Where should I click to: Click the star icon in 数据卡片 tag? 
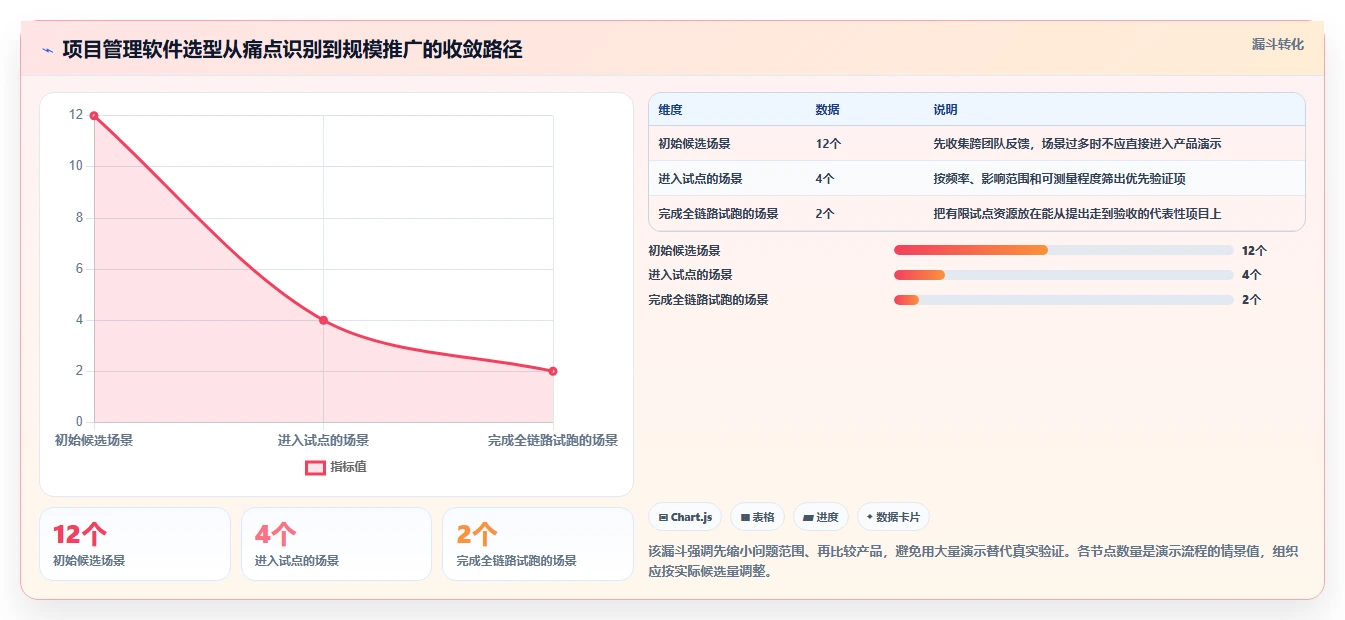(870, 517)
